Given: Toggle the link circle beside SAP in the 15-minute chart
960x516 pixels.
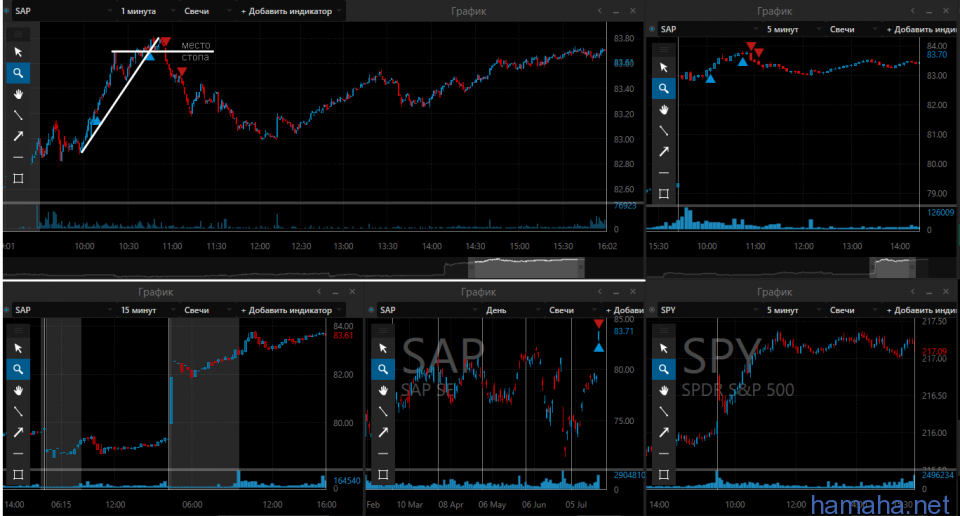Looking at the screenshot, I should (7, 310).
